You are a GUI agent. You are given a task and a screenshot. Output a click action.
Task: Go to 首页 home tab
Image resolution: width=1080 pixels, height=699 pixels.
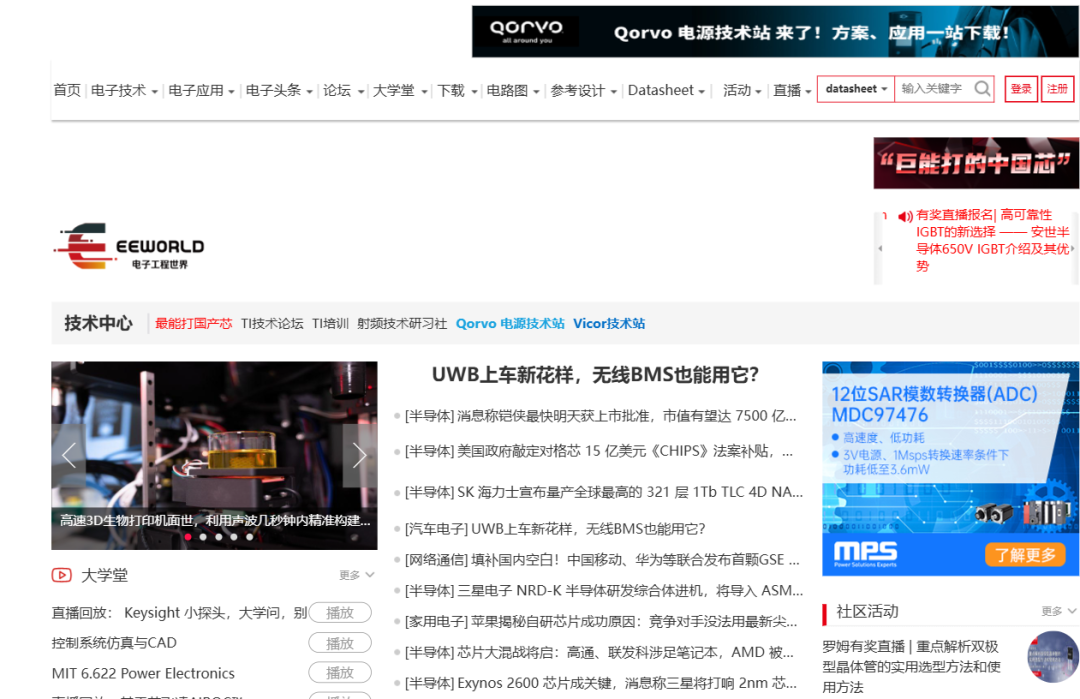pos(67,90)
